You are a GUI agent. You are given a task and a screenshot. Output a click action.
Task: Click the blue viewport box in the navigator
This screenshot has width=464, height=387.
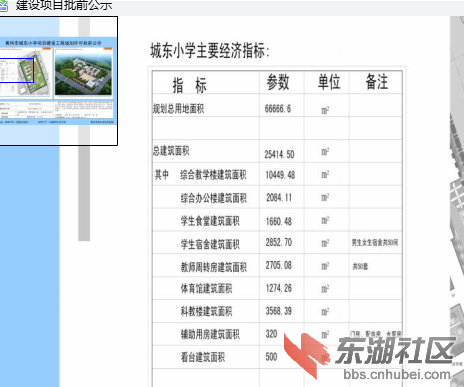tap(17, 70)
